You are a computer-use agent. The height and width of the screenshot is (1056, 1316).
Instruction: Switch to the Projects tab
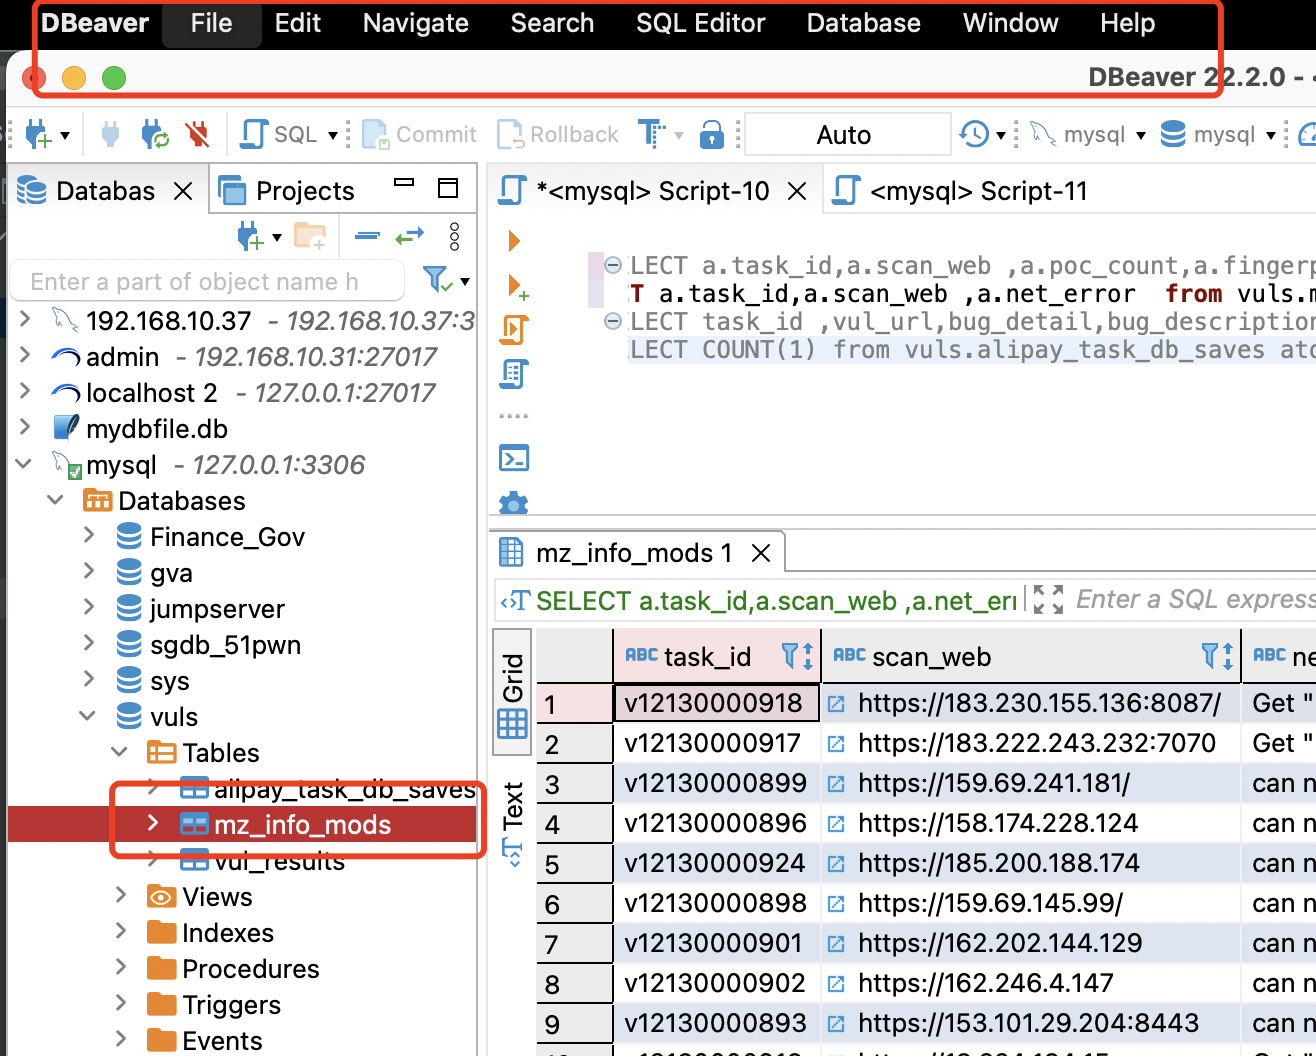coord(287,190)
